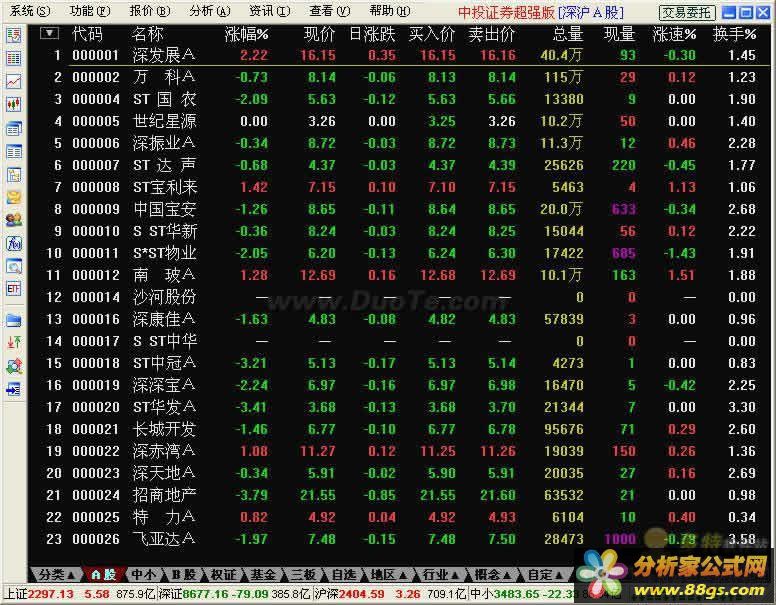Switch to the B股 tab
776x605 pixels.
coord(183,575)
